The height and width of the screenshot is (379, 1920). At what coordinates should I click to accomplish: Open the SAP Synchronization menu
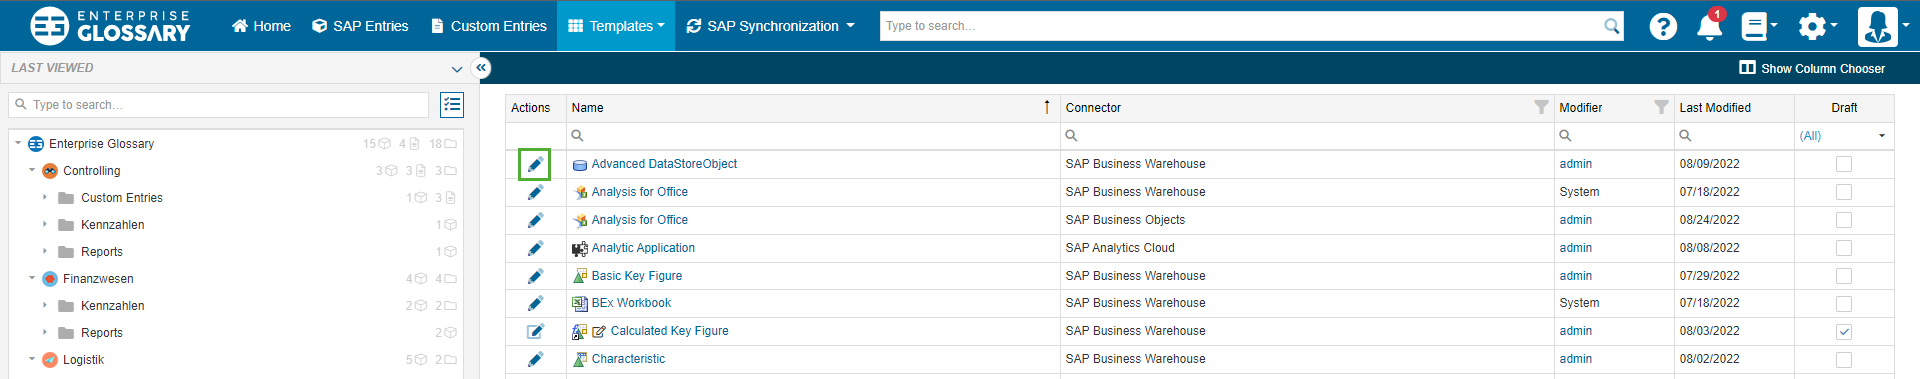click(x=770, y=26)
